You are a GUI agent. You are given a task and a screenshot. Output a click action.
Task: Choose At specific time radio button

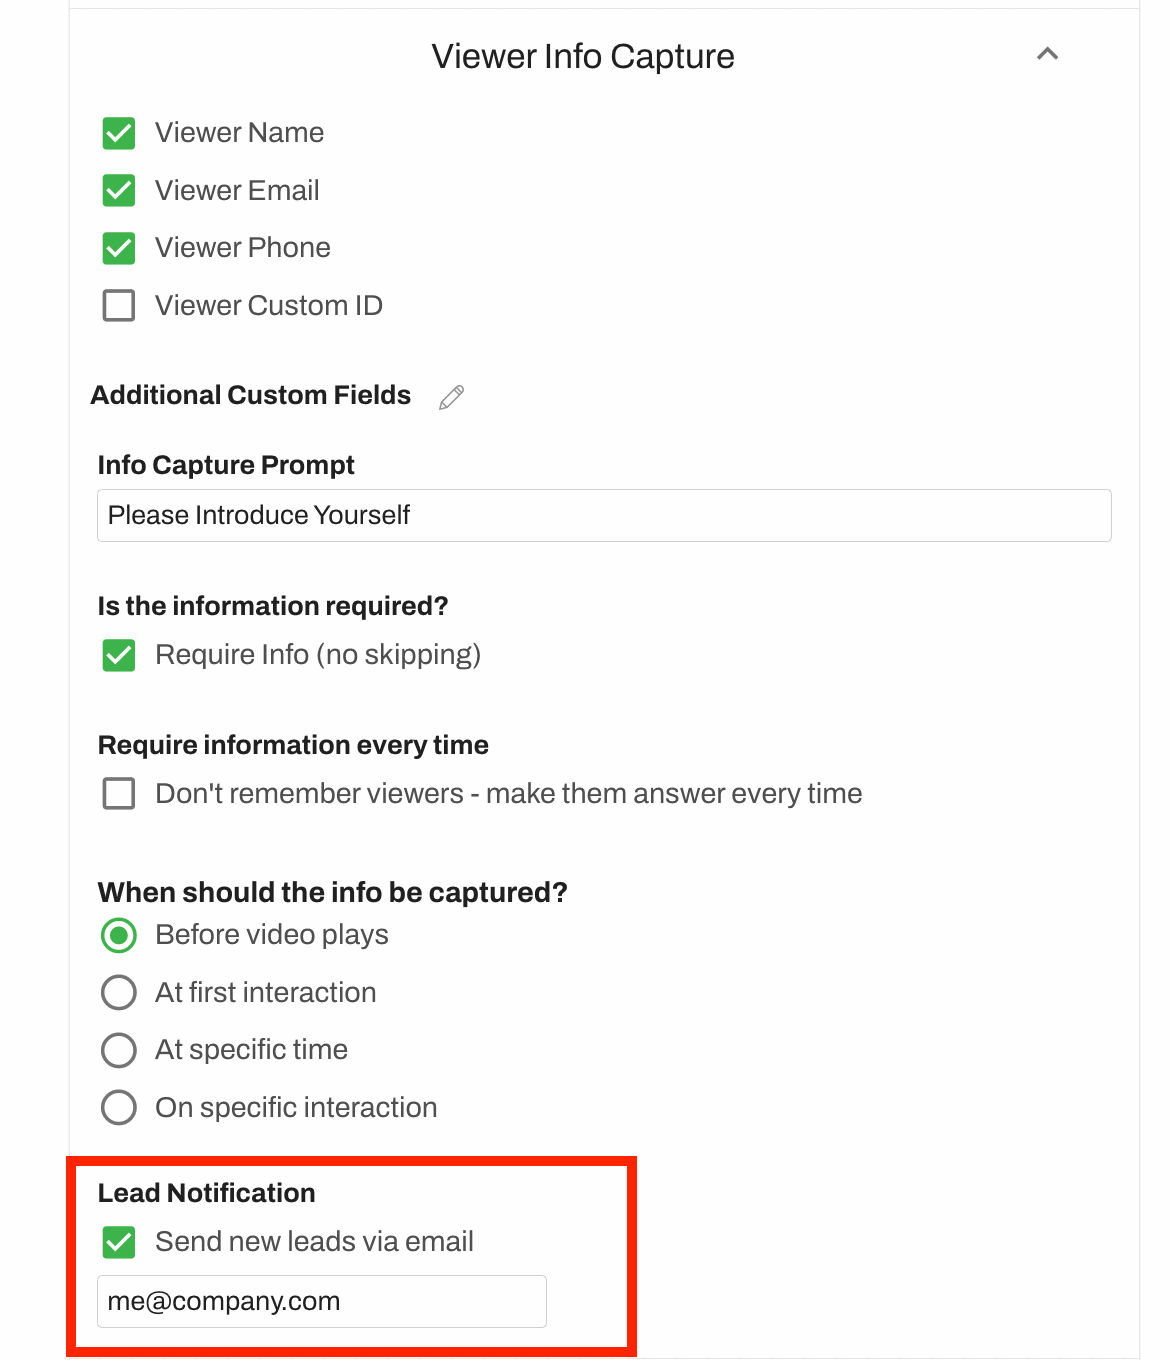[x=119, y=1050]
